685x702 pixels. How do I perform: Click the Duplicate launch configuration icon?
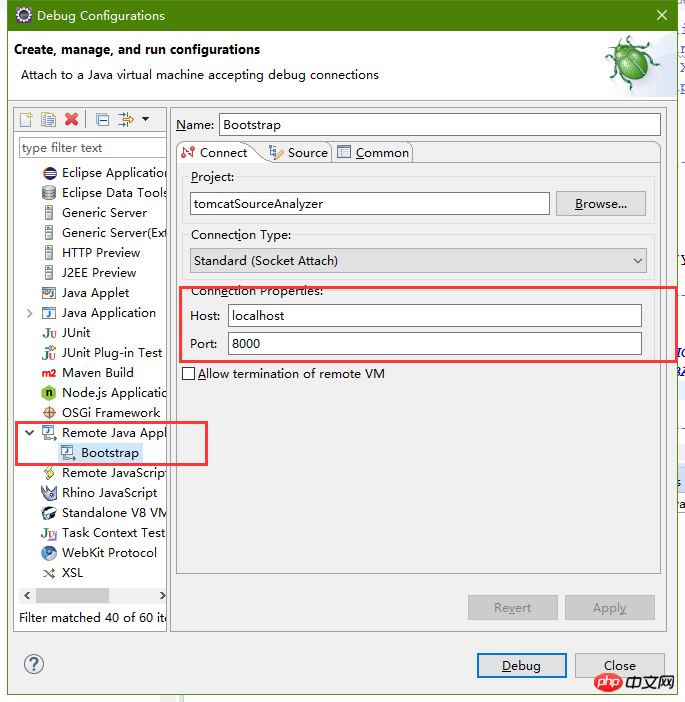tap(48, 120)
